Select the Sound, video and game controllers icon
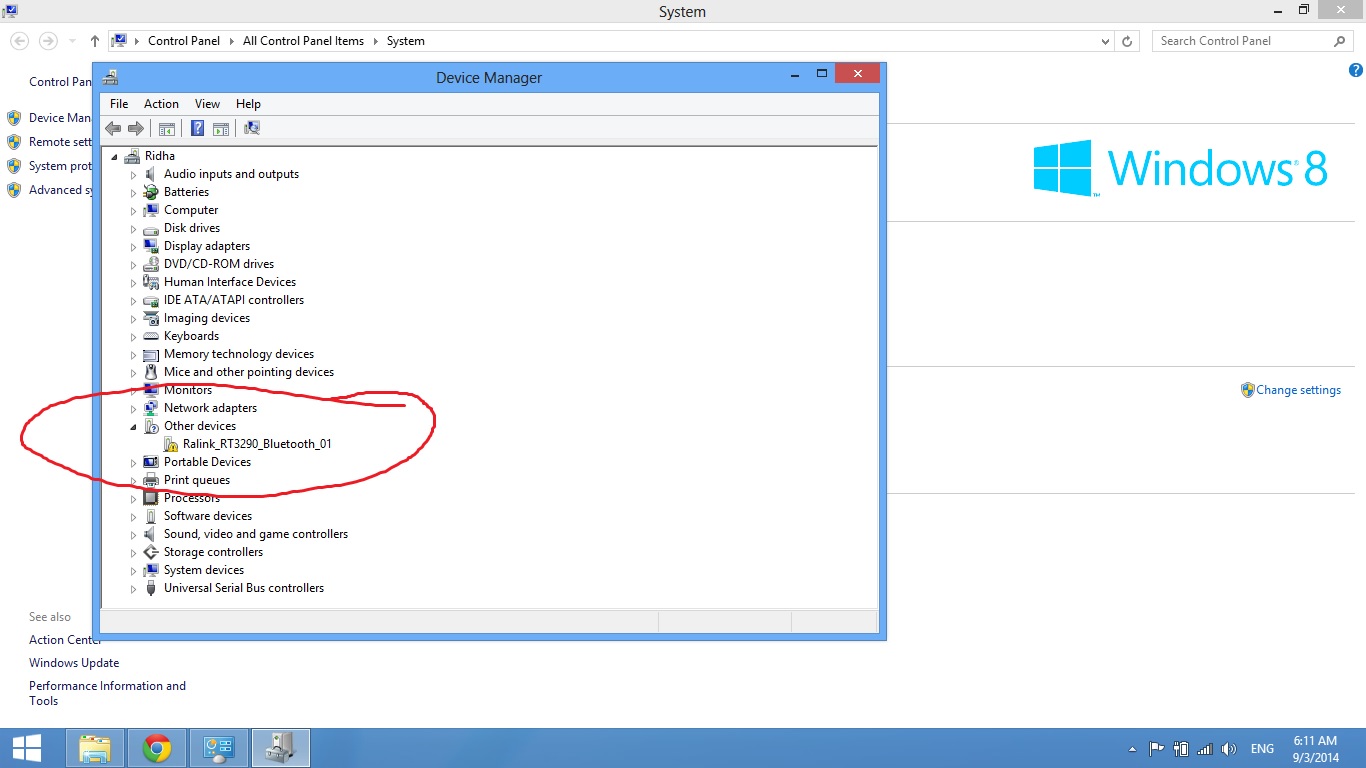1366x768 pixels. point(151,534)
